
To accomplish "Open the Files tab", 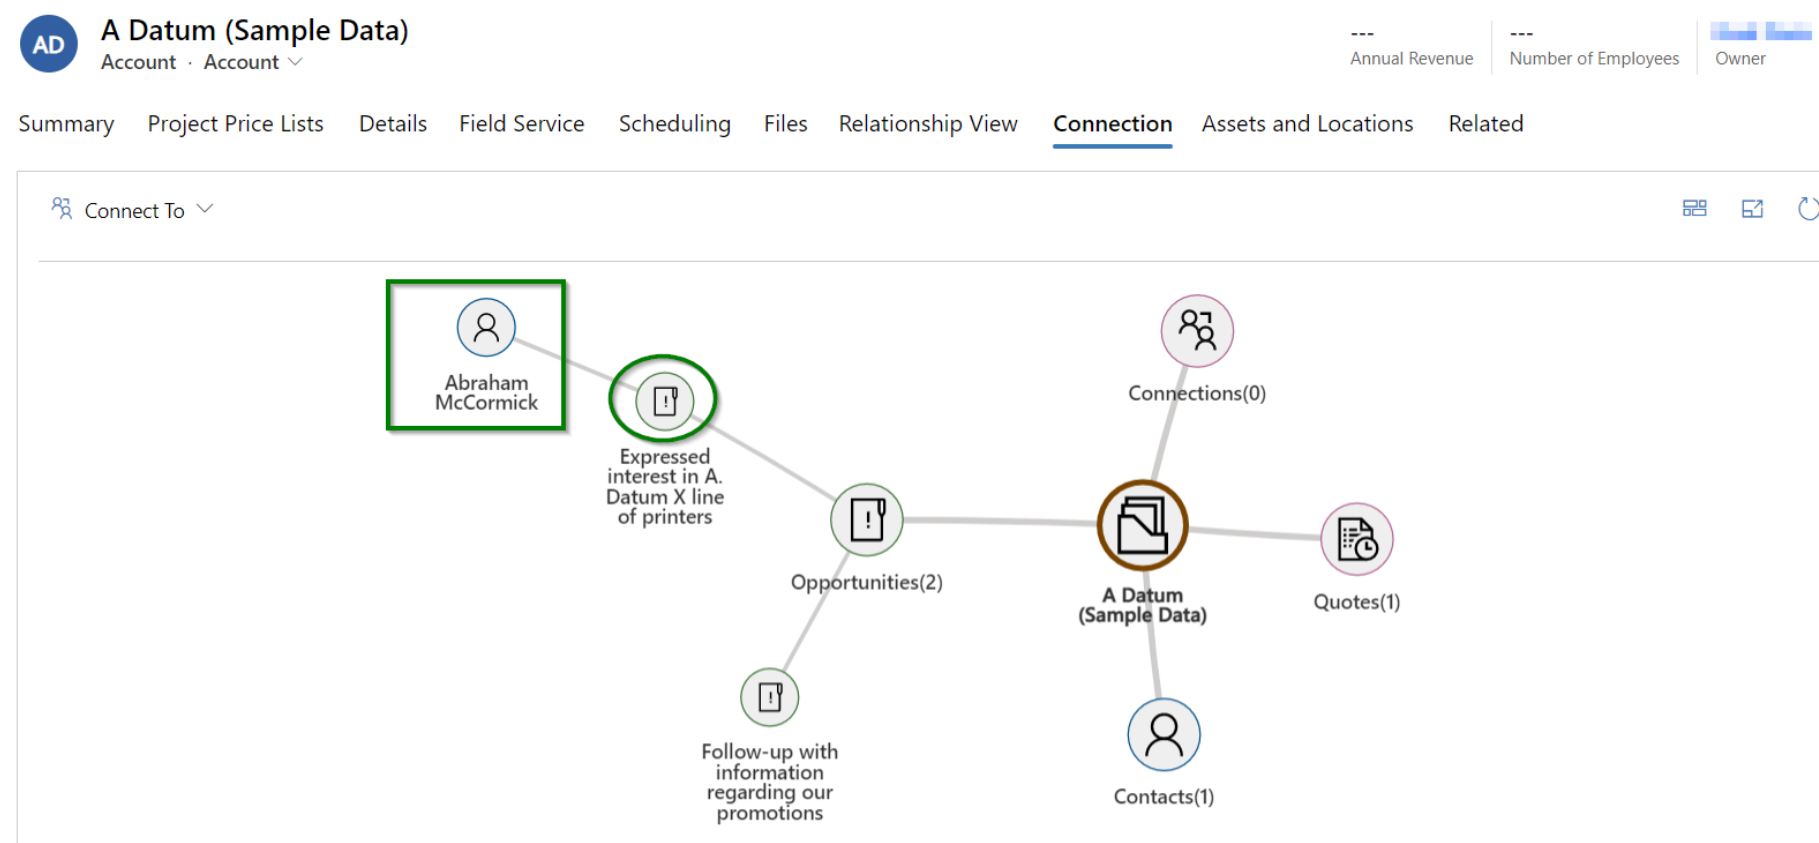I will (x=786, y=124).
